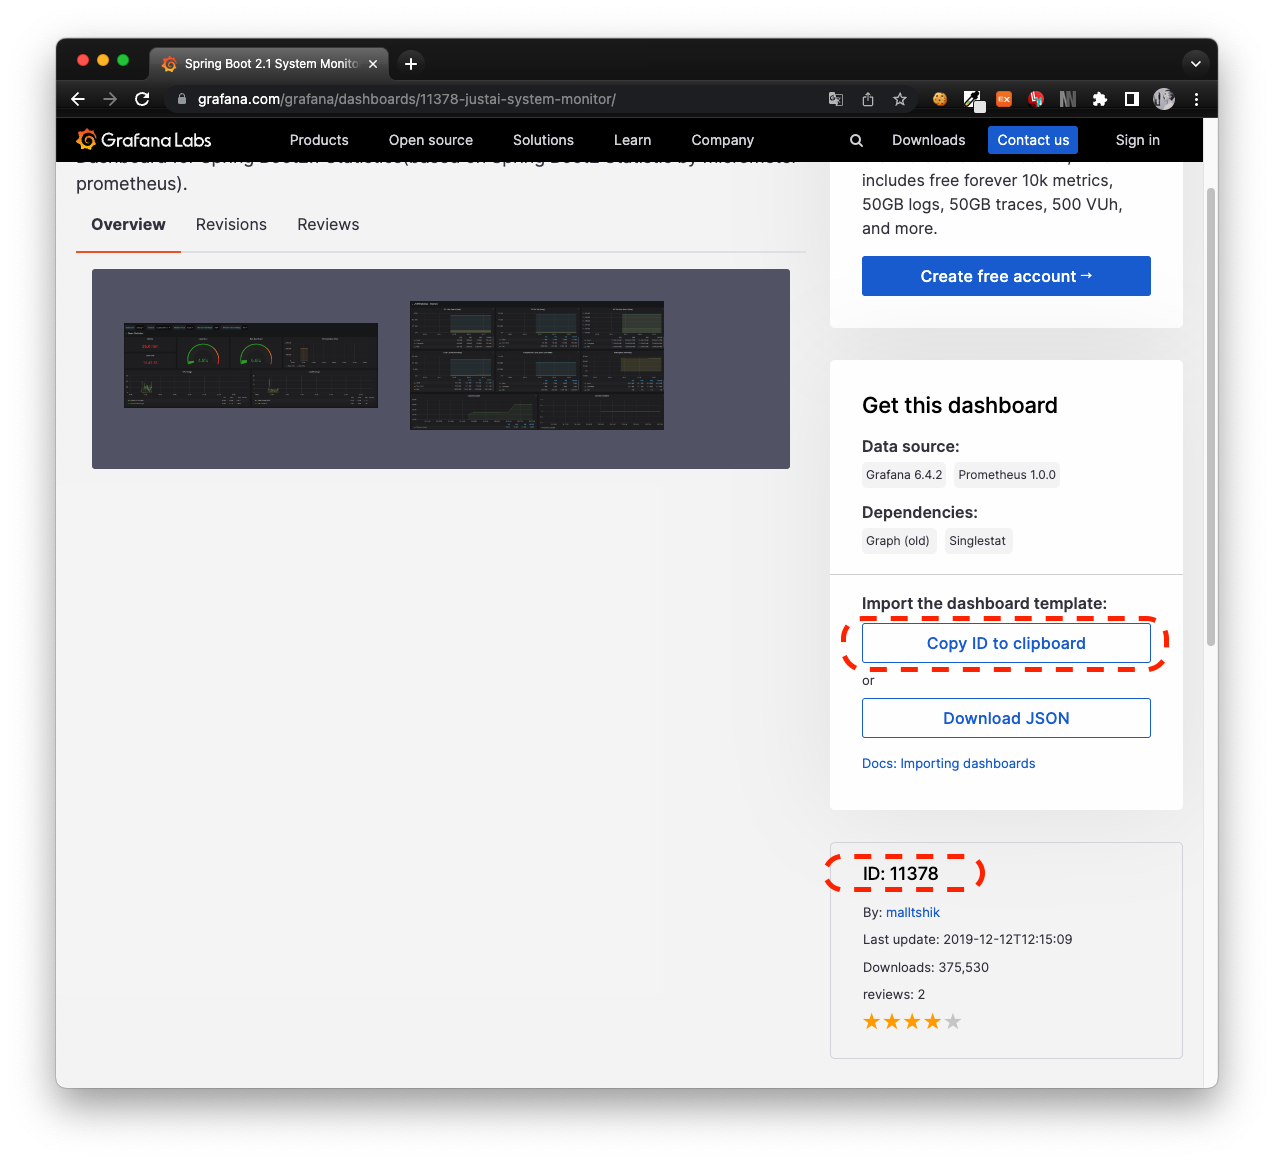Open author malltshik profile link
Image resolution: width=1274 pixels, height=1162 pixels.
[913, 912]
